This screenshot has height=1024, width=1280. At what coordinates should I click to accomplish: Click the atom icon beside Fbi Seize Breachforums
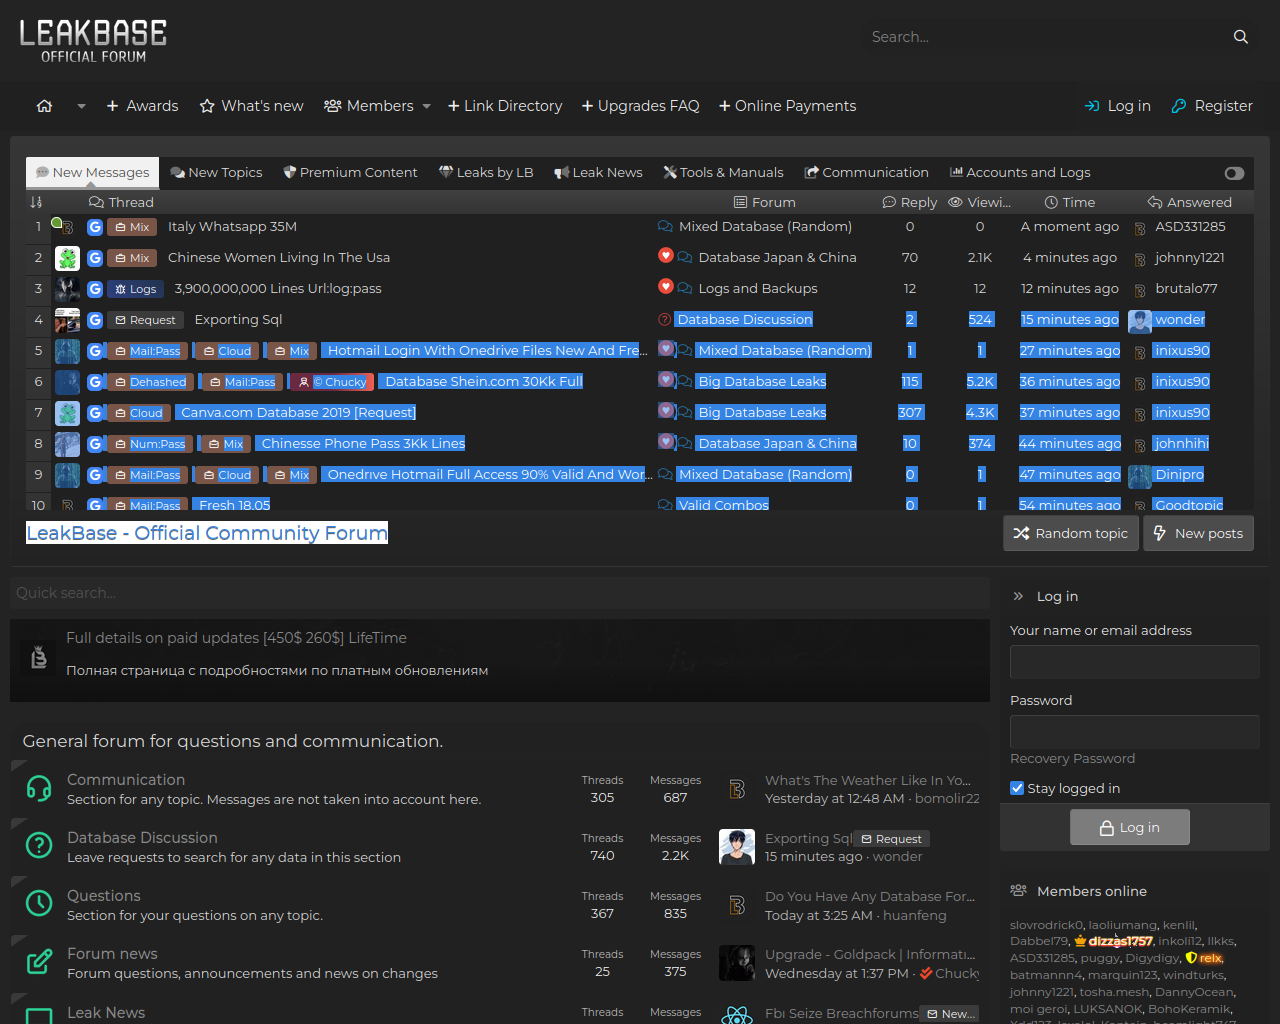pyautogui.click(x=737, y=1016)
